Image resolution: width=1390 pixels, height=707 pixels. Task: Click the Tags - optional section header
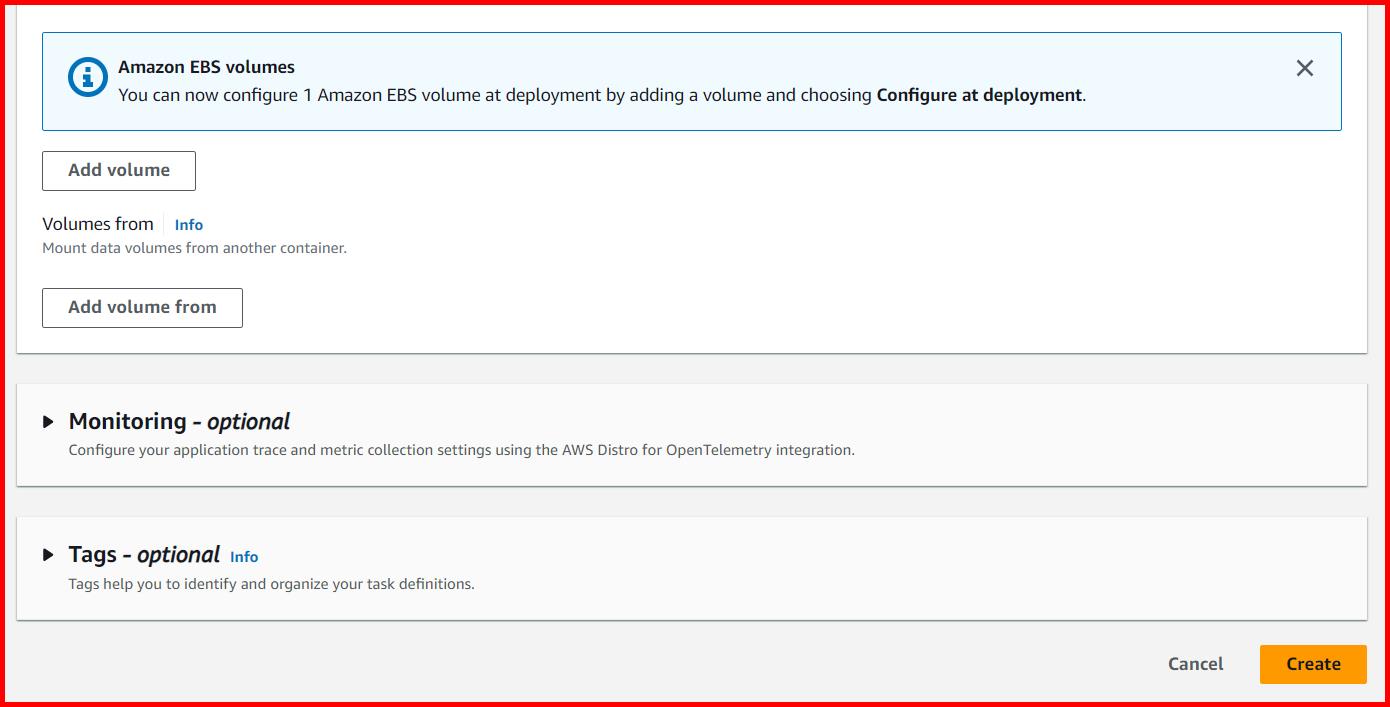click(144, 554)
